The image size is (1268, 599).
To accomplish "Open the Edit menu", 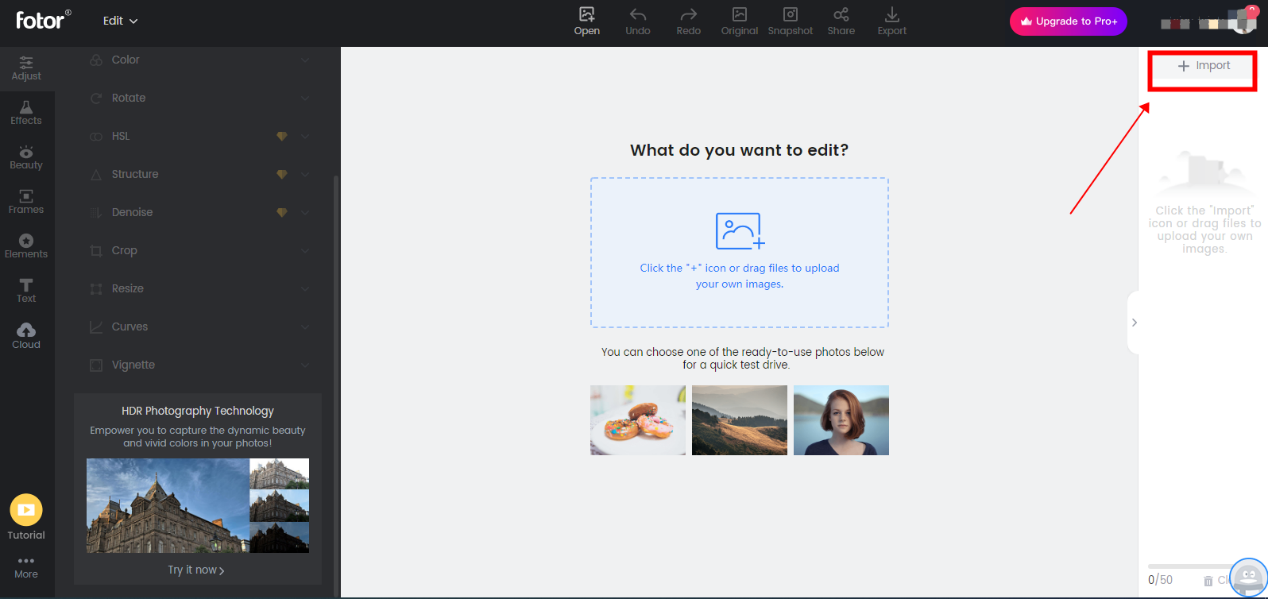I will tap(118, 19).
